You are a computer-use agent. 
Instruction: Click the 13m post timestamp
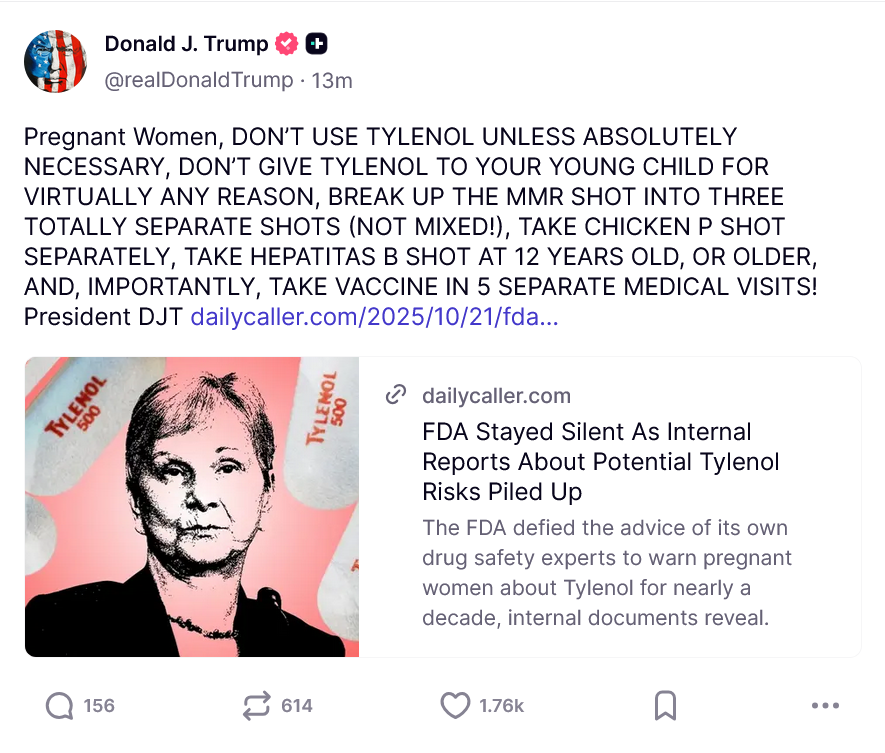coord(332,81)
